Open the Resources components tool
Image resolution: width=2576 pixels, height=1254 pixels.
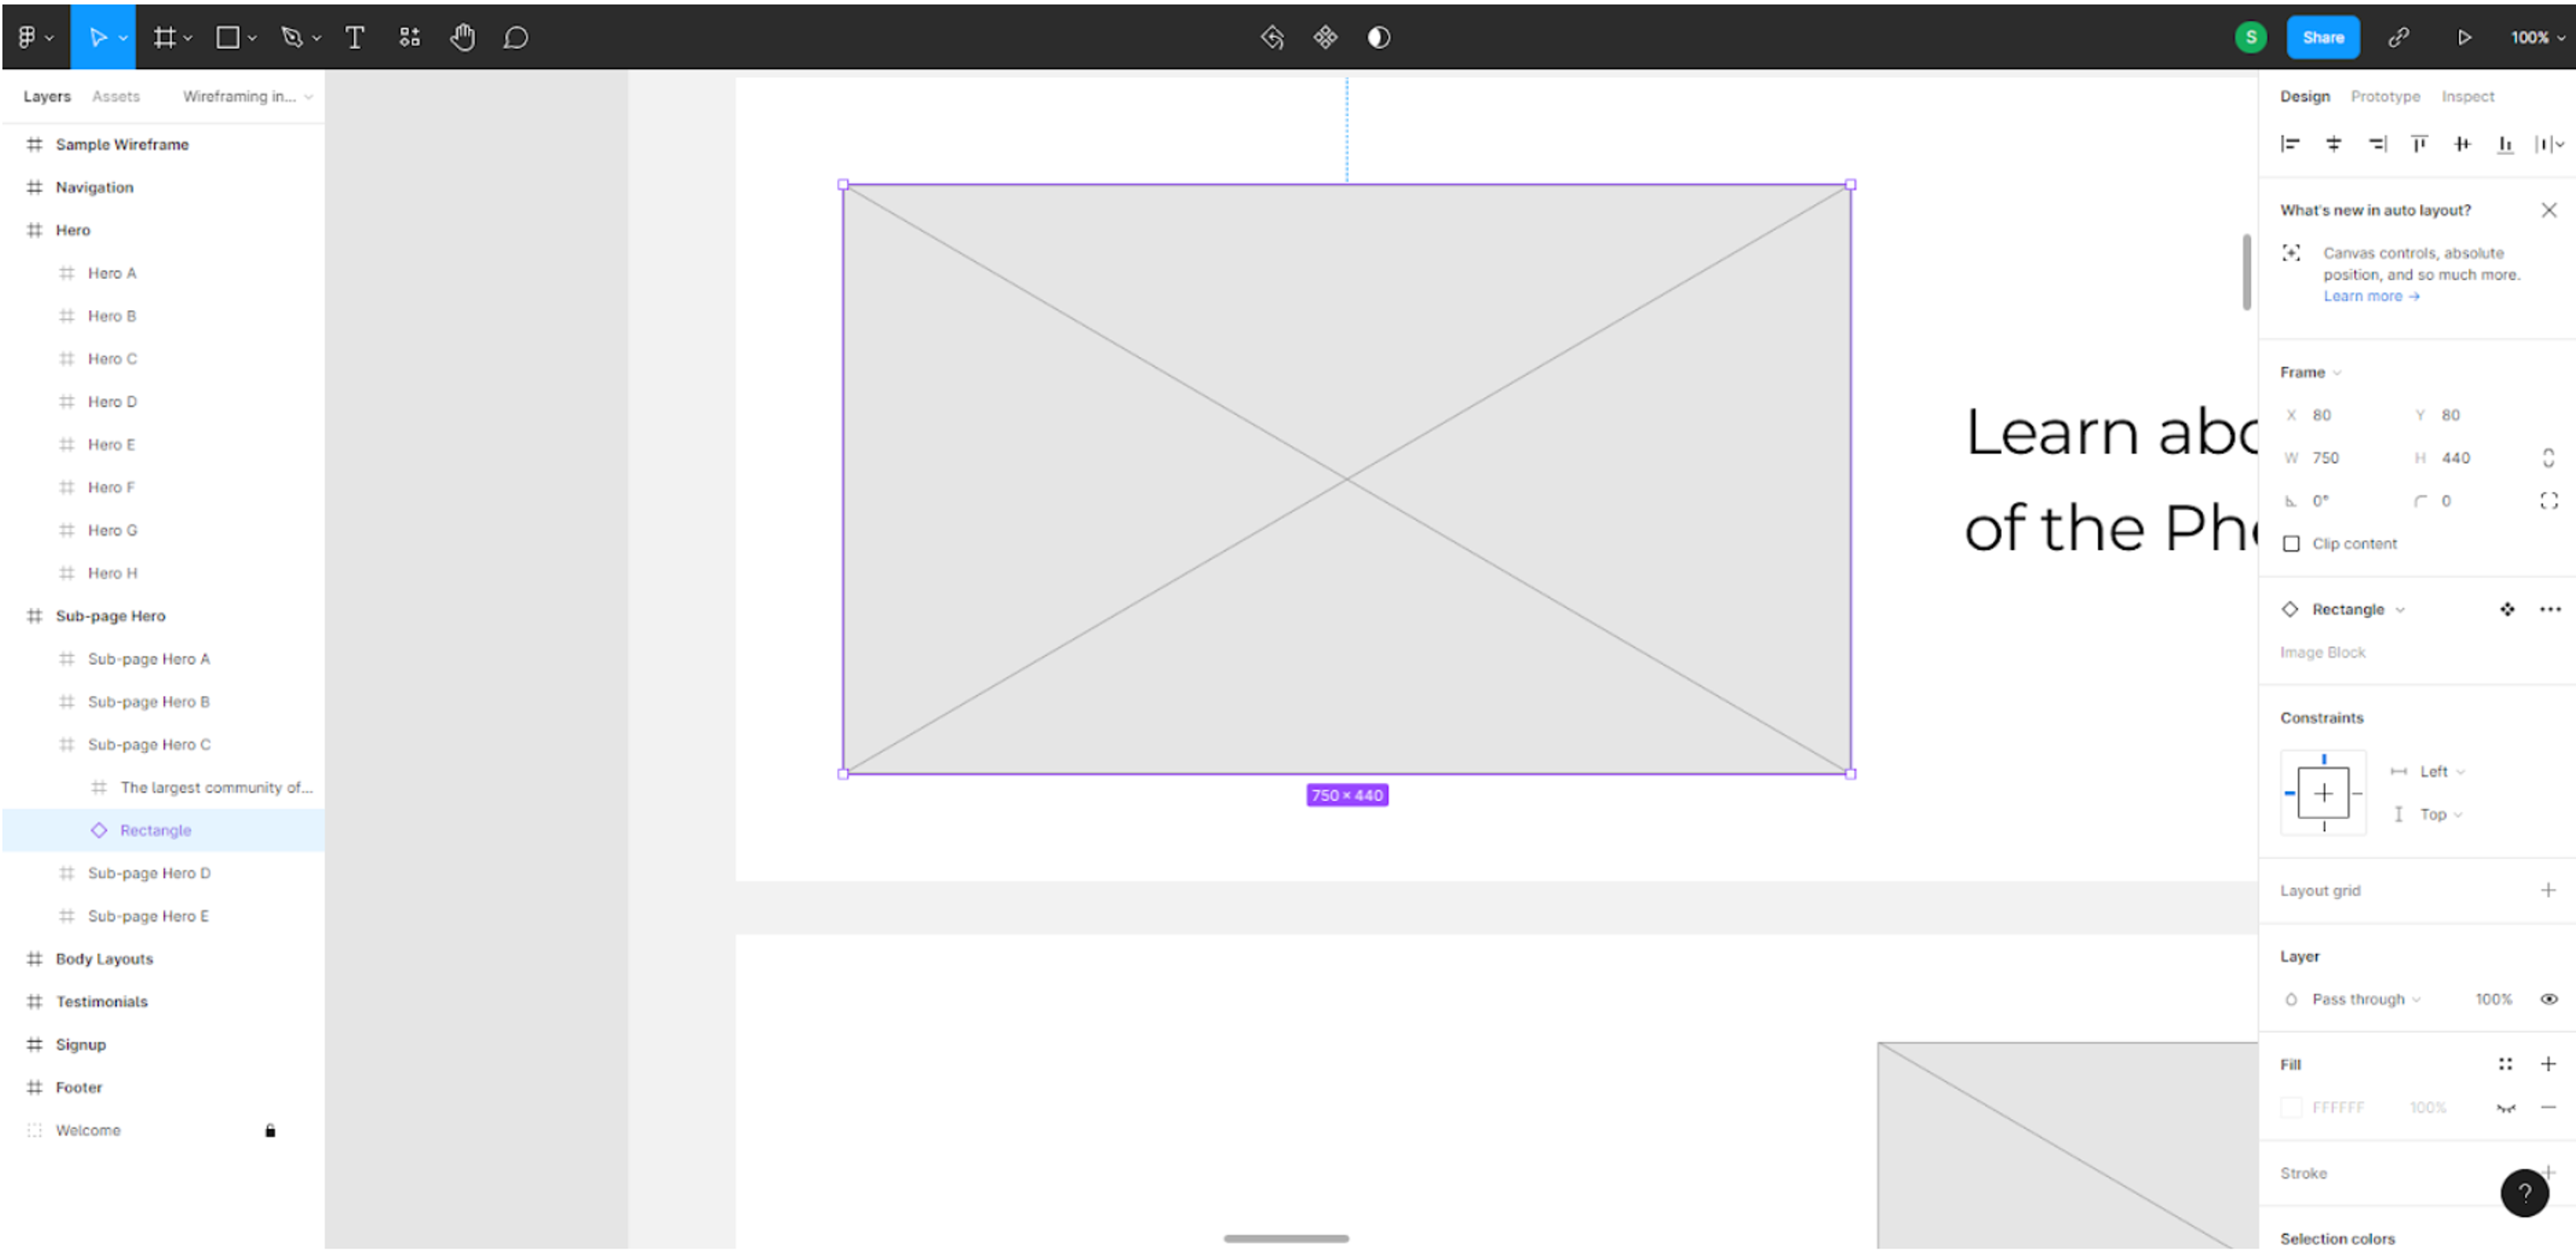(x=409, y=38)
